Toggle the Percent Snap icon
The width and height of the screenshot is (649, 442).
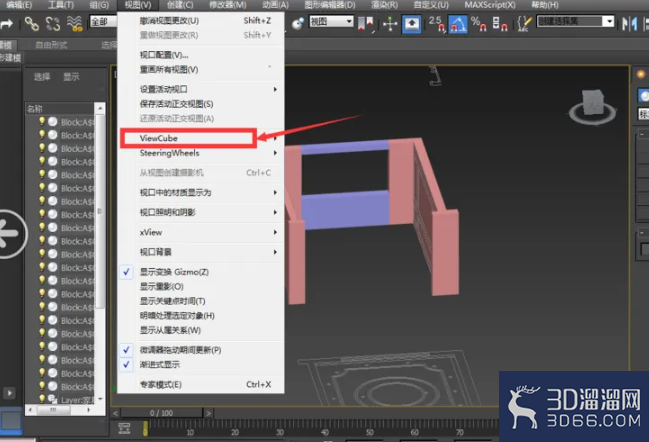click(x=478, y=24)
